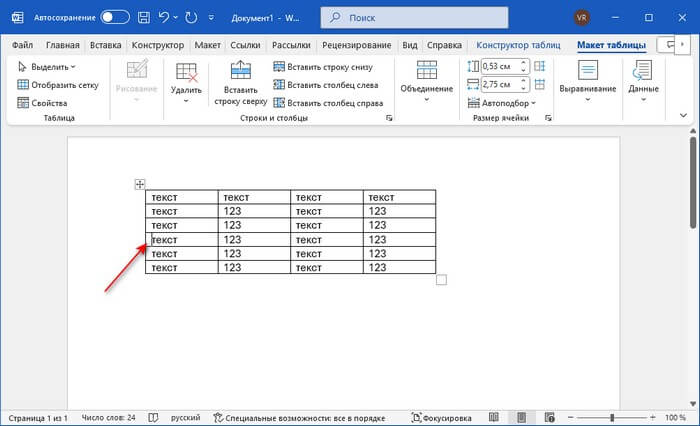Click Вставить строку снизу
Image resolution: width=700 pixels, height=426 pixels.
[323, 67]
